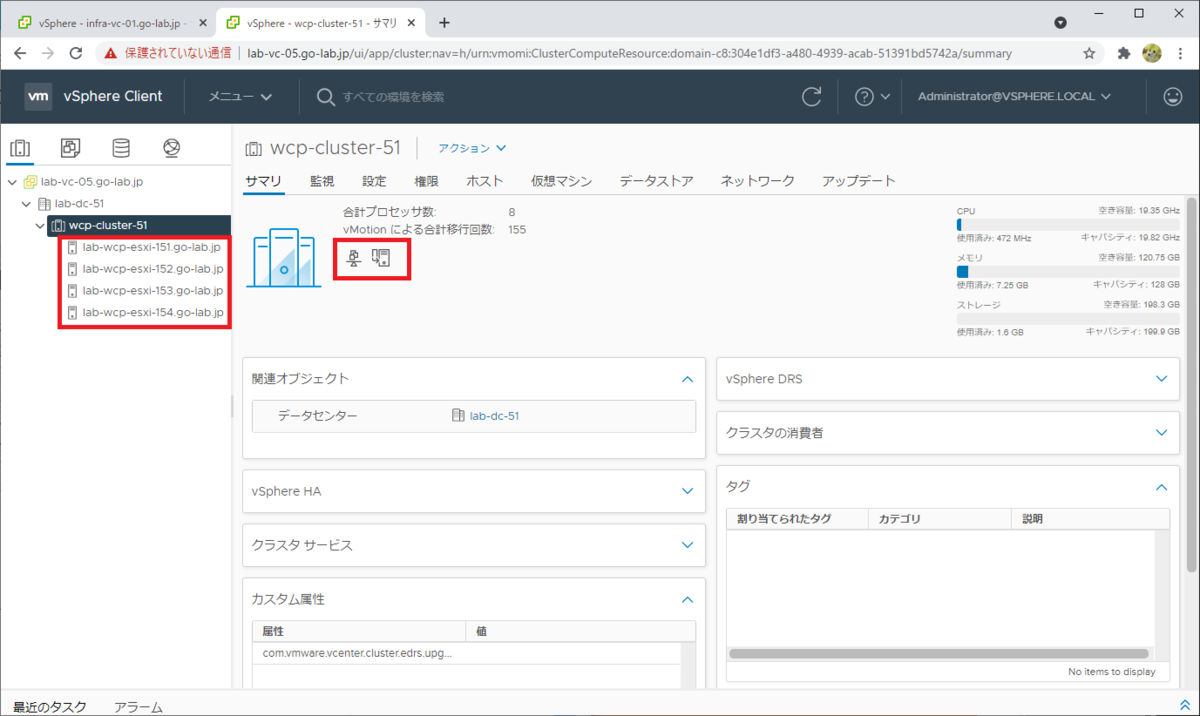Switch to the データストア tab
The width and height of the screenshot is (1200, 716).
656,181
